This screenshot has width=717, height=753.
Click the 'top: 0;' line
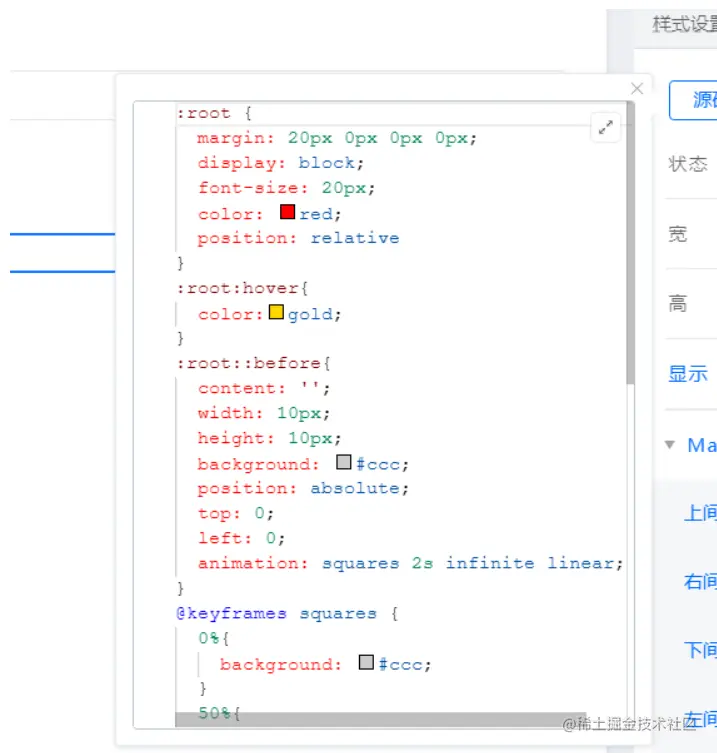tap(236, 513)
